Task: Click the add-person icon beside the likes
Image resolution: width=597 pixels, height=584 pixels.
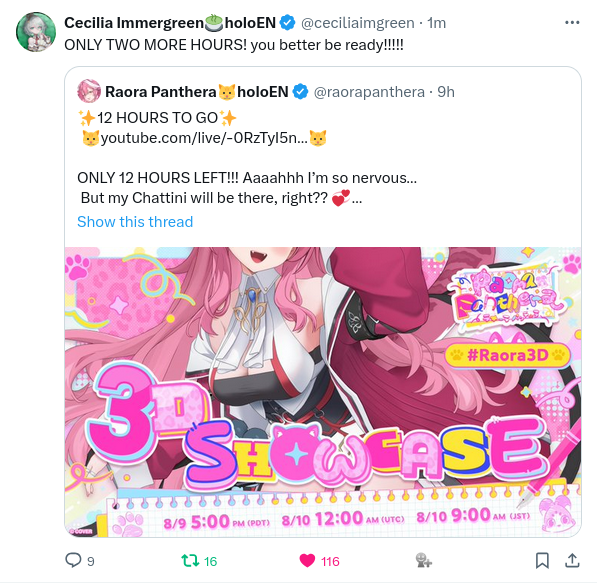Action: (x=423, y=560)
